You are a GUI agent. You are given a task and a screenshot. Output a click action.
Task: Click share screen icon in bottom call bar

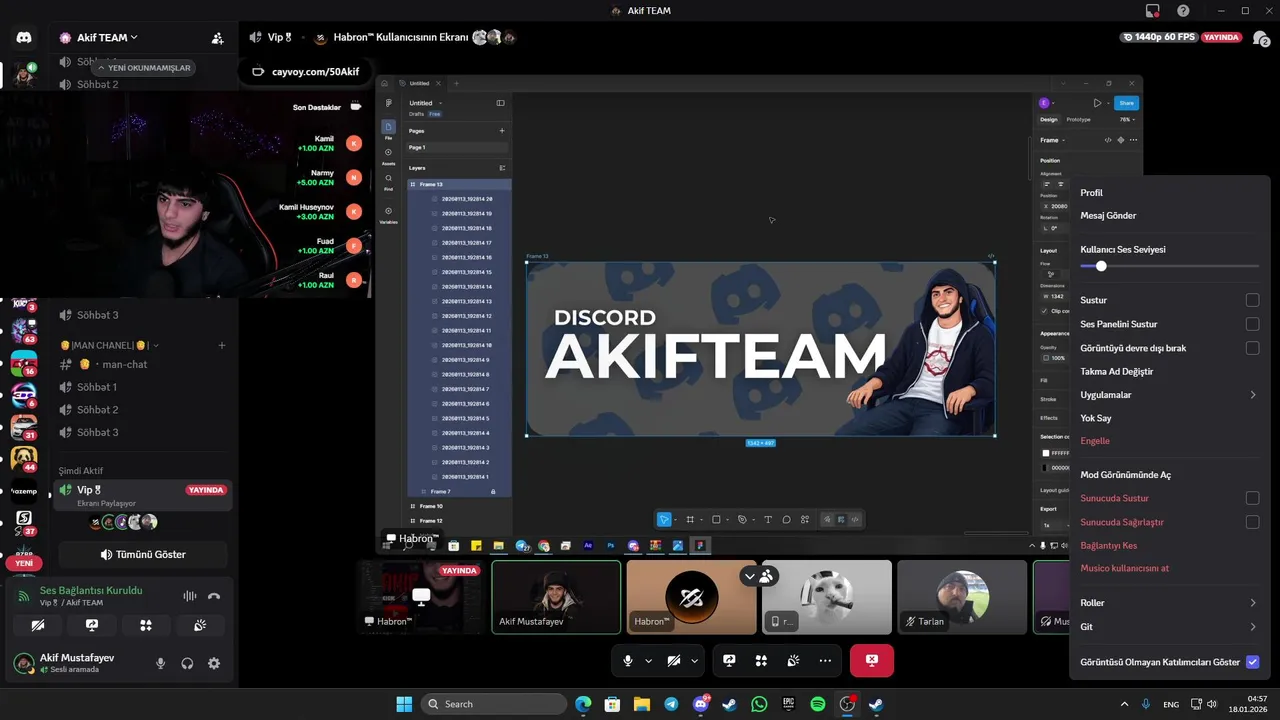pyautogui.click(x=729, y=660)
